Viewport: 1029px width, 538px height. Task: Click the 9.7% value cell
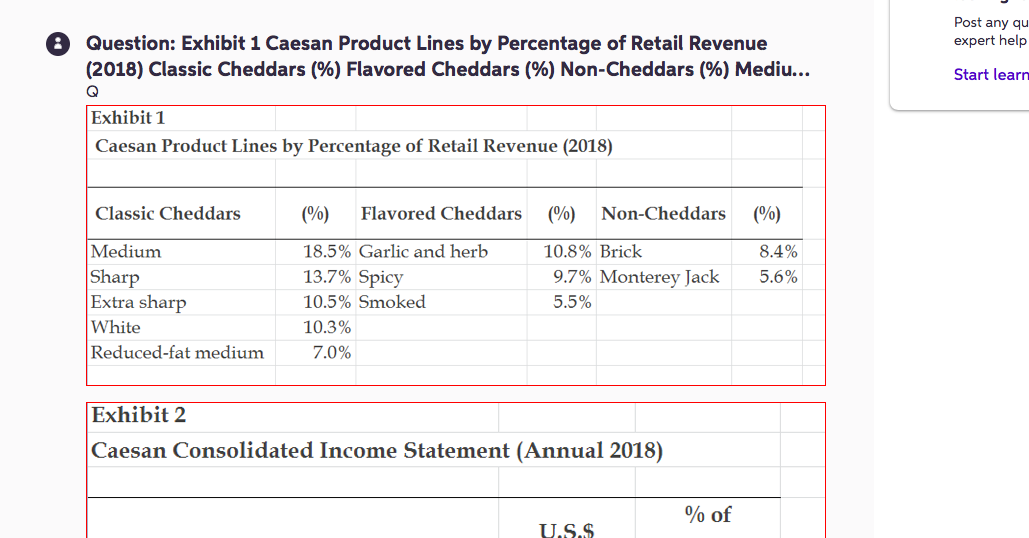572,278
